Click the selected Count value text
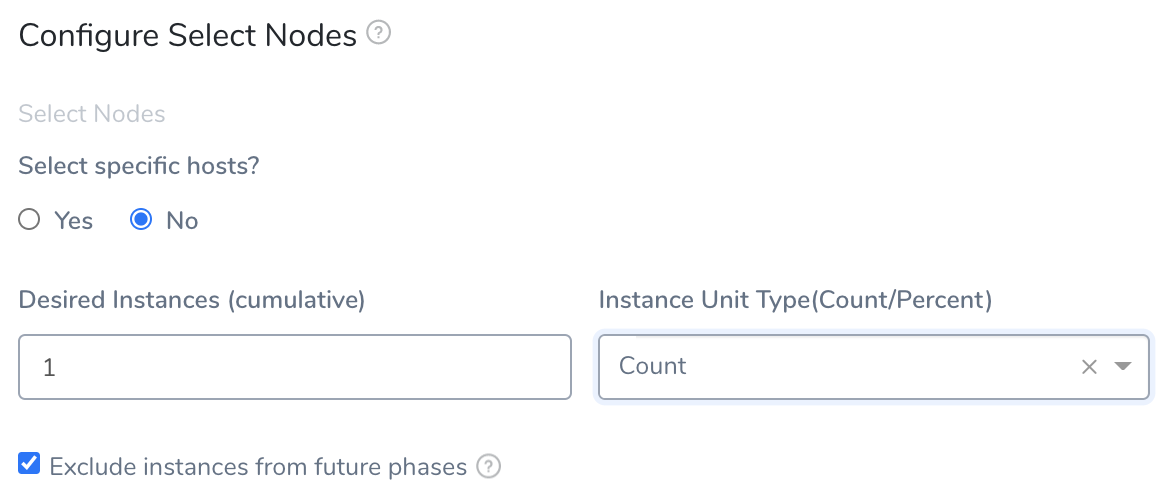The image size is (1168, 504). (x=653, y=366)
